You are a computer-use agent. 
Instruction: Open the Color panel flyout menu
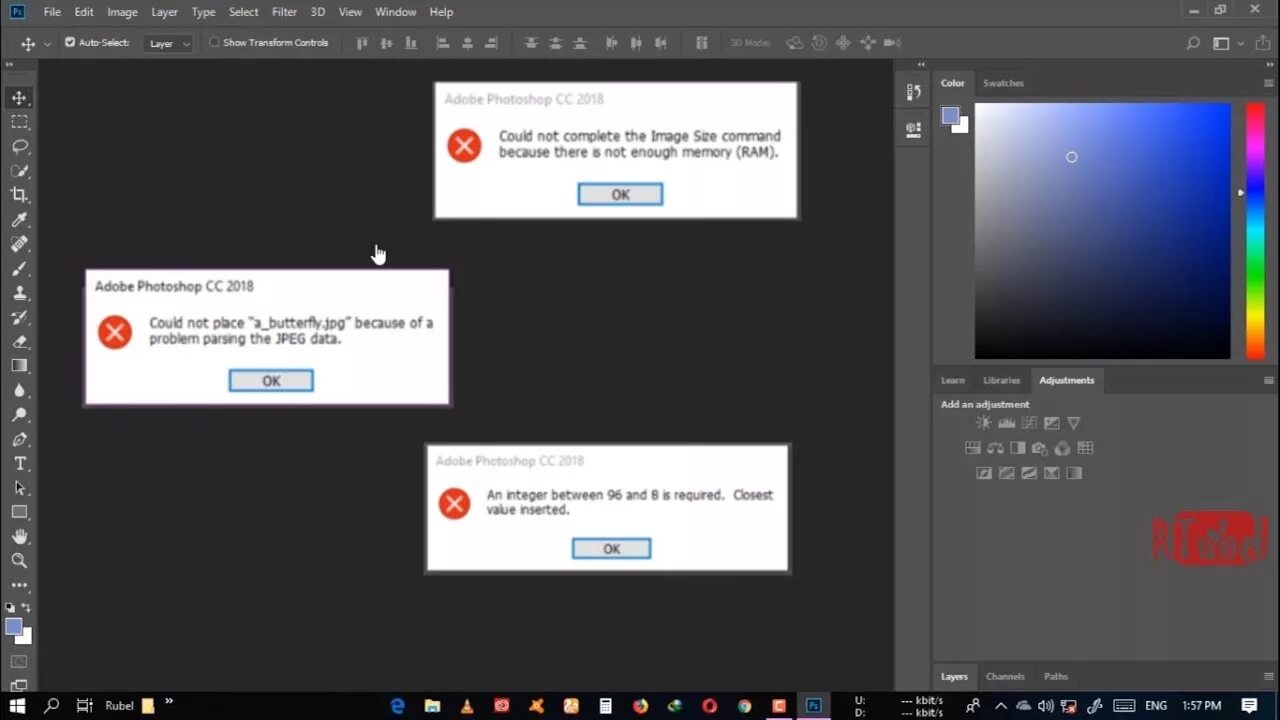click(x=1268, y=83)
